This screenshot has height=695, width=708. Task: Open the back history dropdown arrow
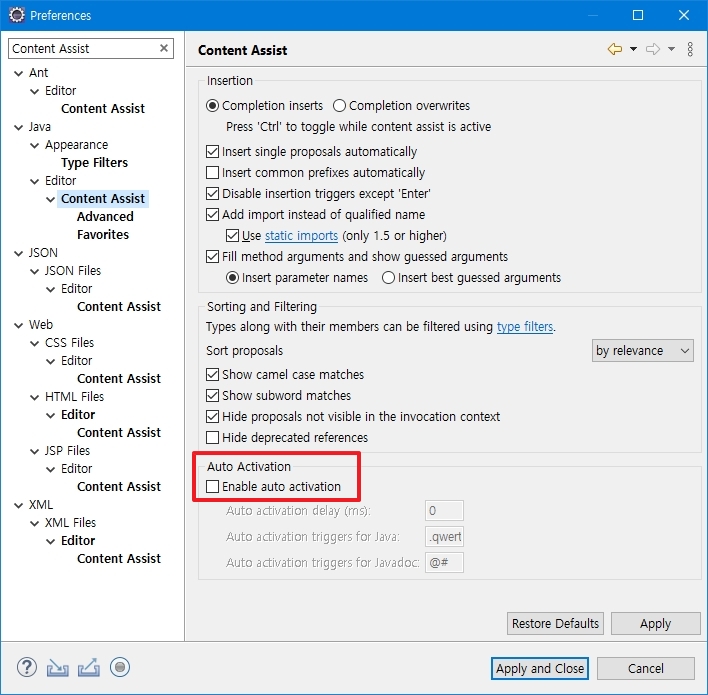pos(633,49)
